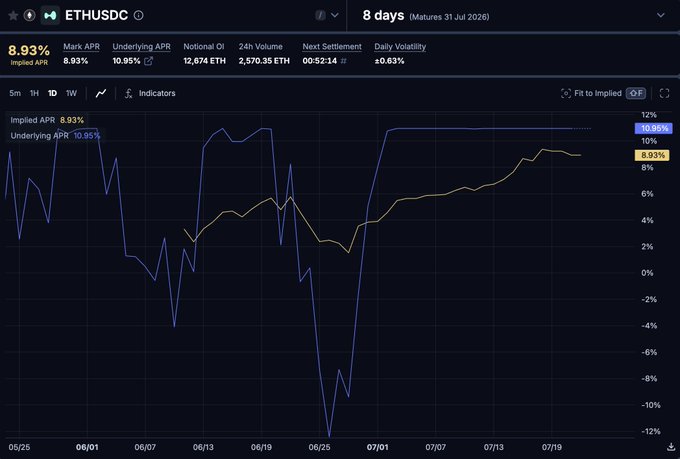The width and height of the screenshot is (680, 459).
Task: Click the Mark APR label
Action: [82, 46]
